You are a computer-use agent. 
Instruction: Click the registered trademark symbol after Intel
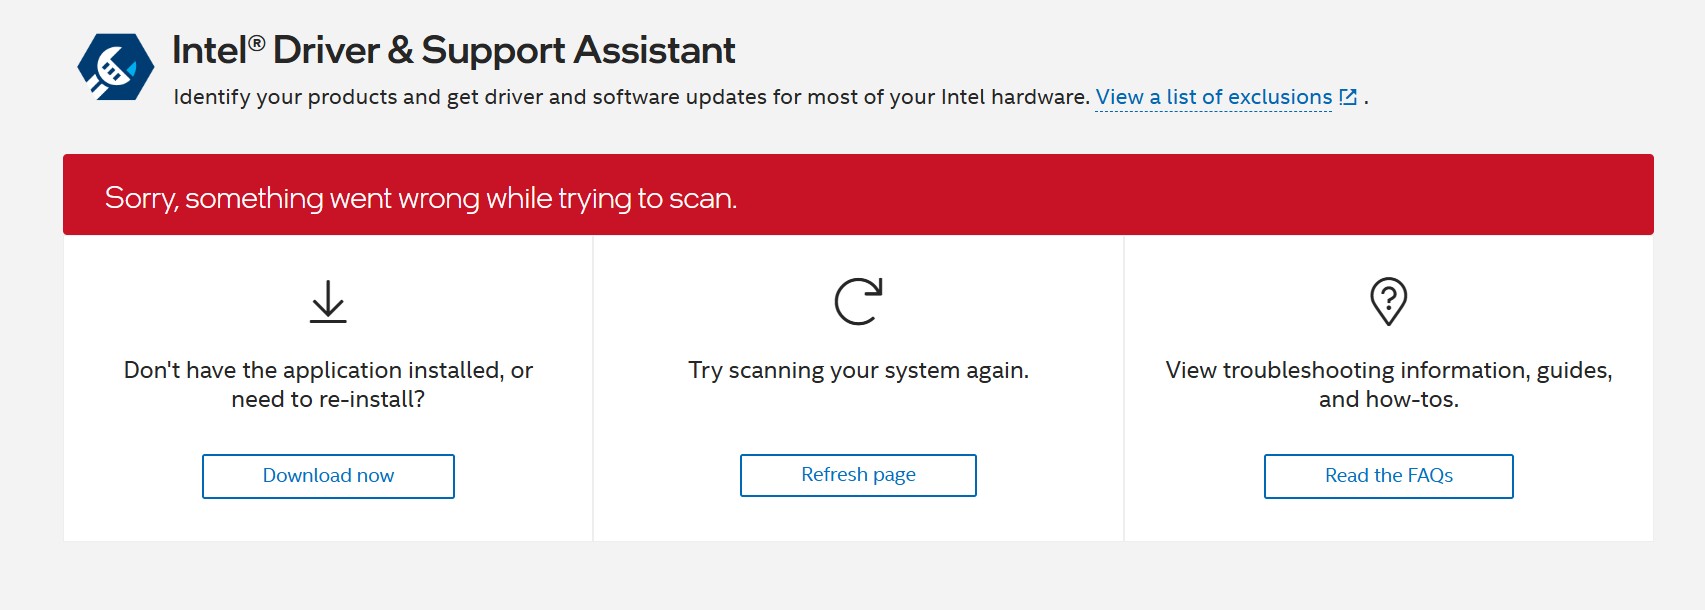tap(257, 43)
